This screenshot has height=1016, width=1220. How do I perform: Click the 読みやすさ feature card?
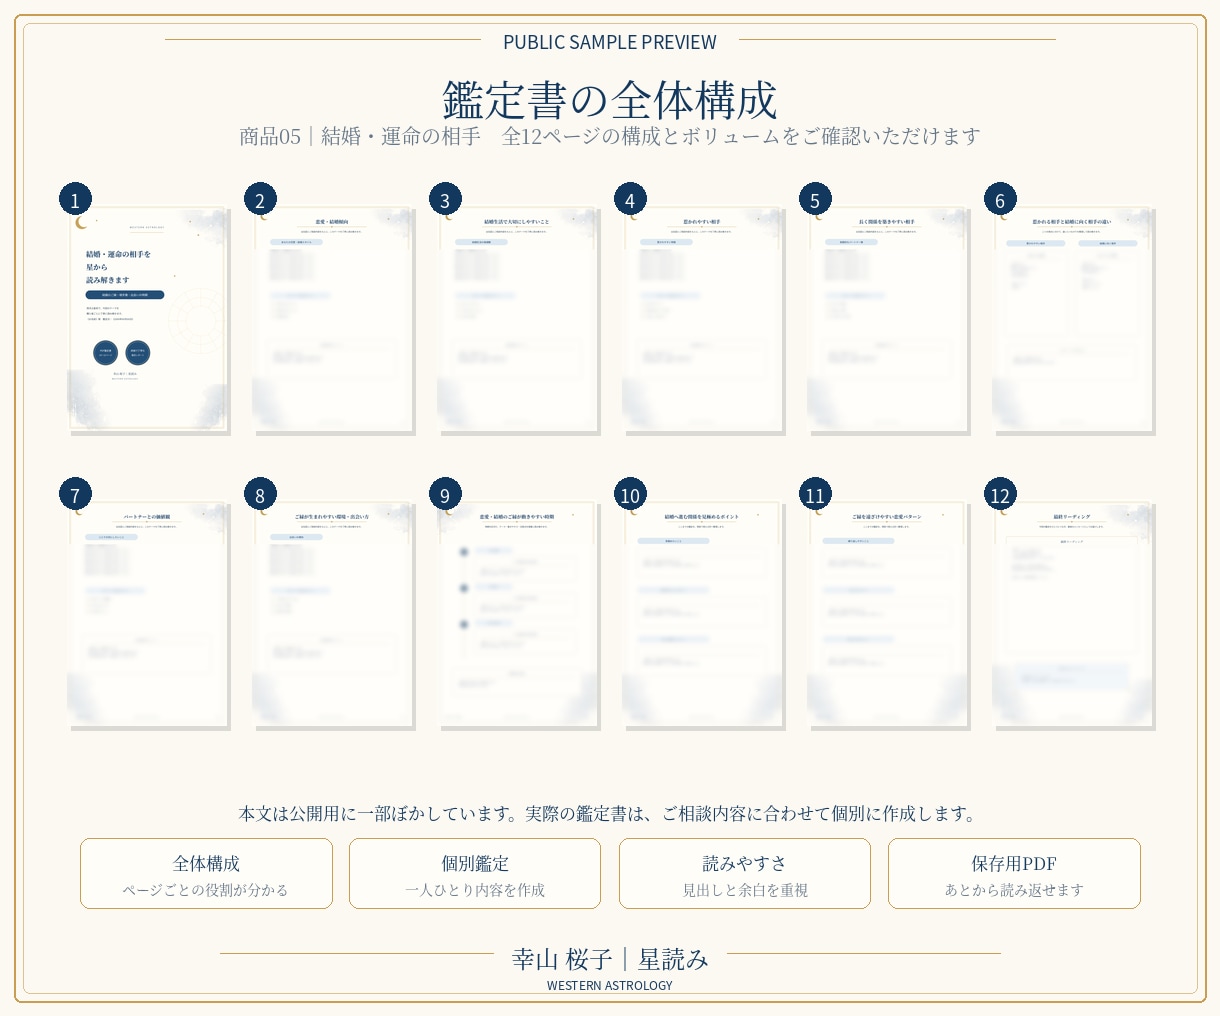coord(745,874)
